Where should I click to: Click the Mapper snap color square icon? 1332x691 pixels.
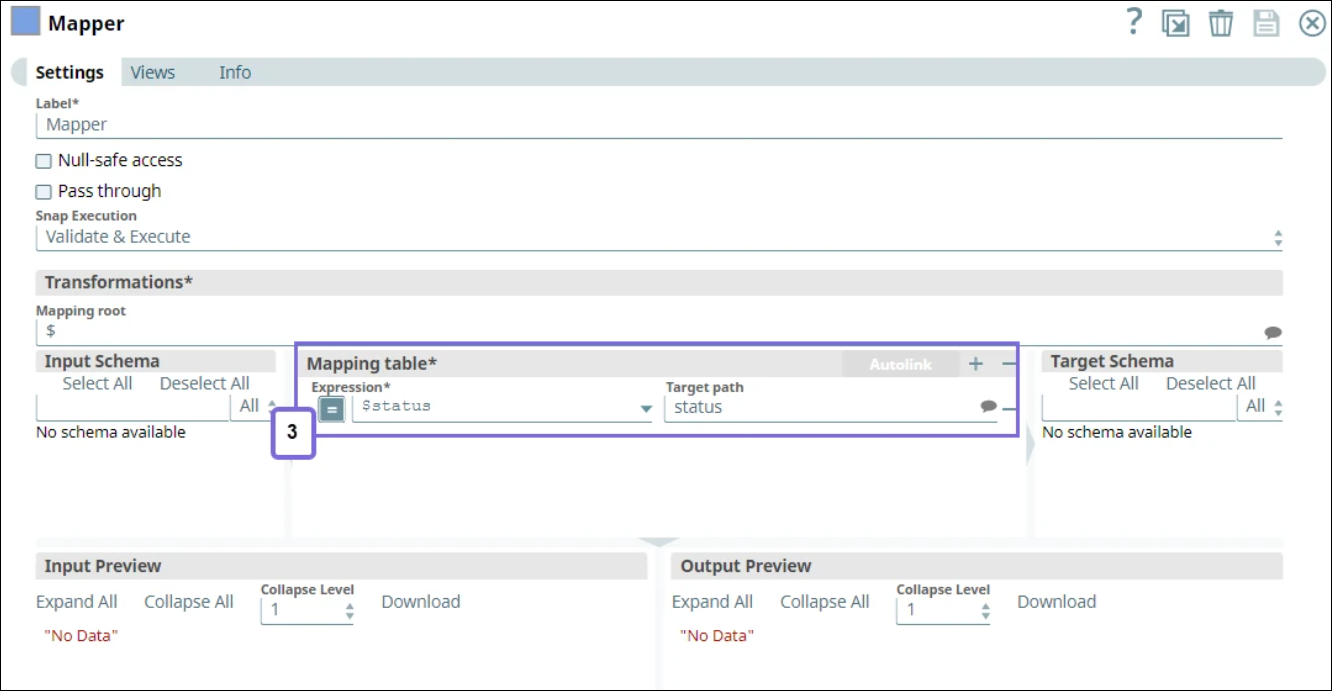pos(25,22)
